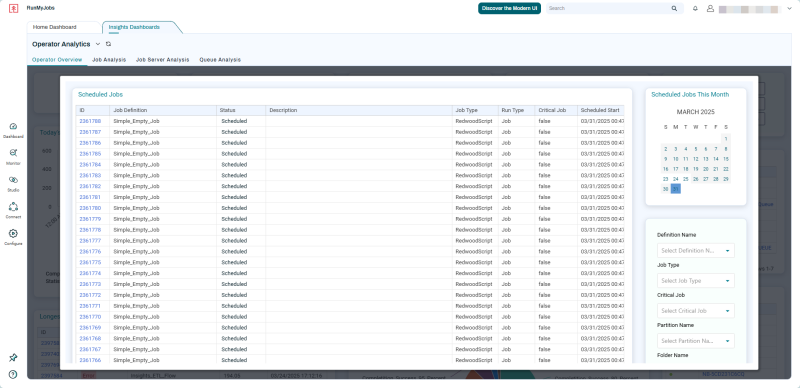Screen dimensions: 800x388
Task: Open job ID 2361785 link
Action: click(90, 154)
